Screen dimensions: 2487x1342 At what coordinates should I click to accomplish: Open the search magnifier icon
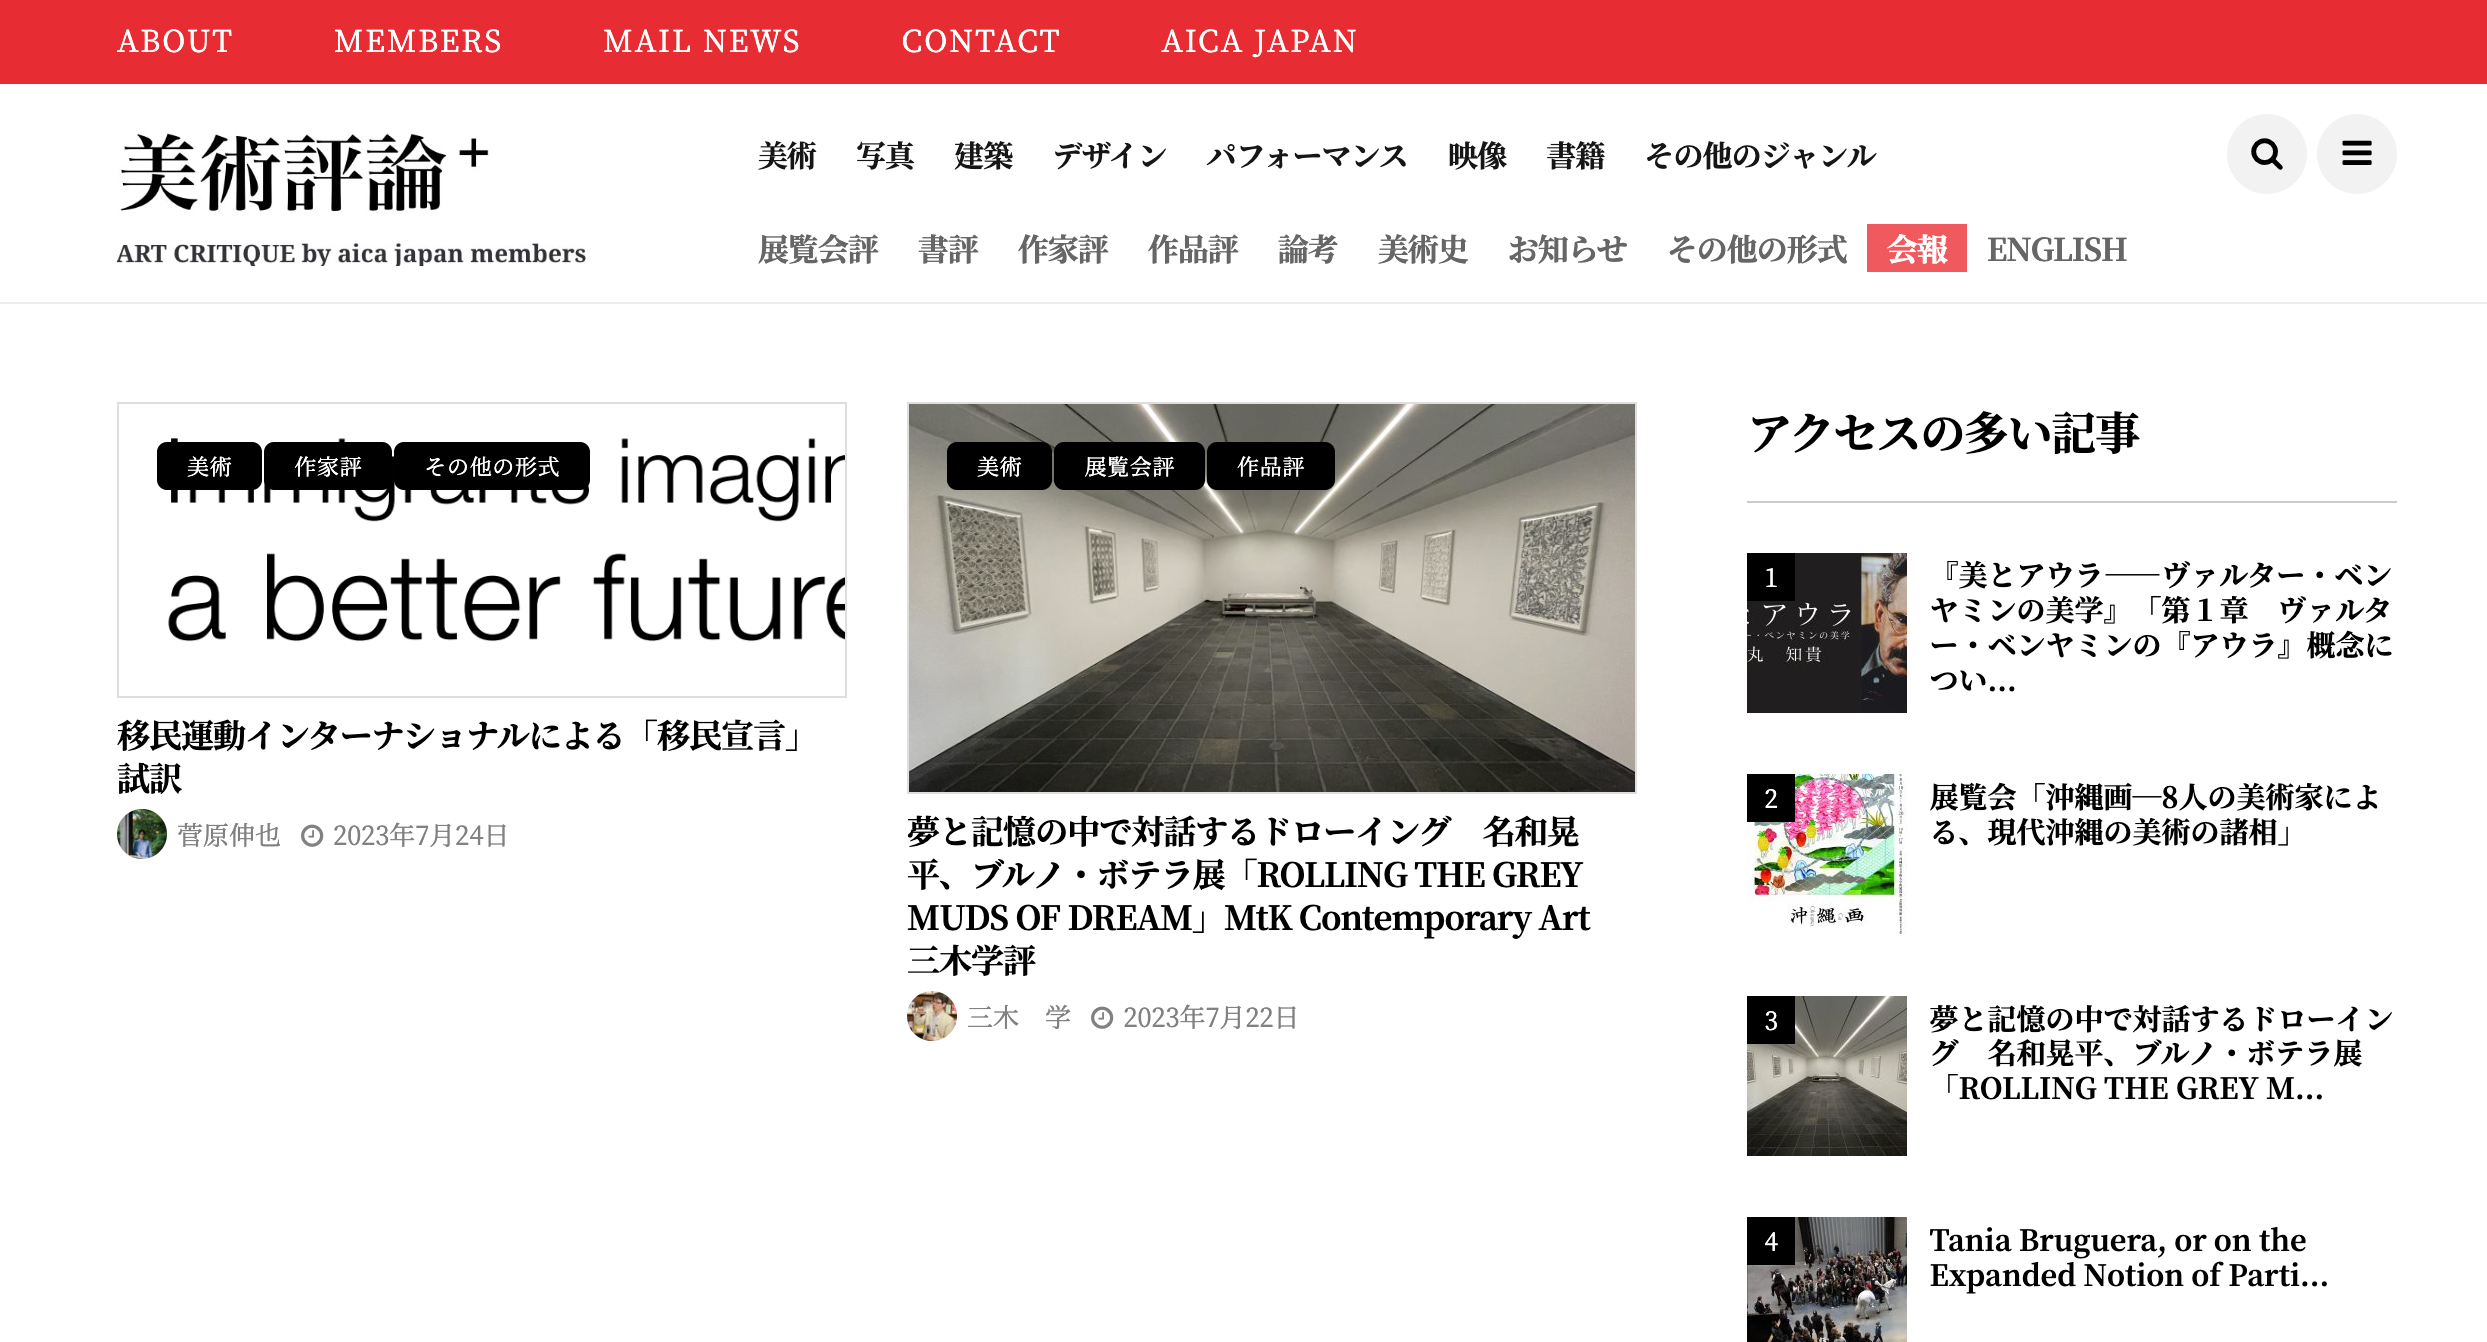(2266, 154)
